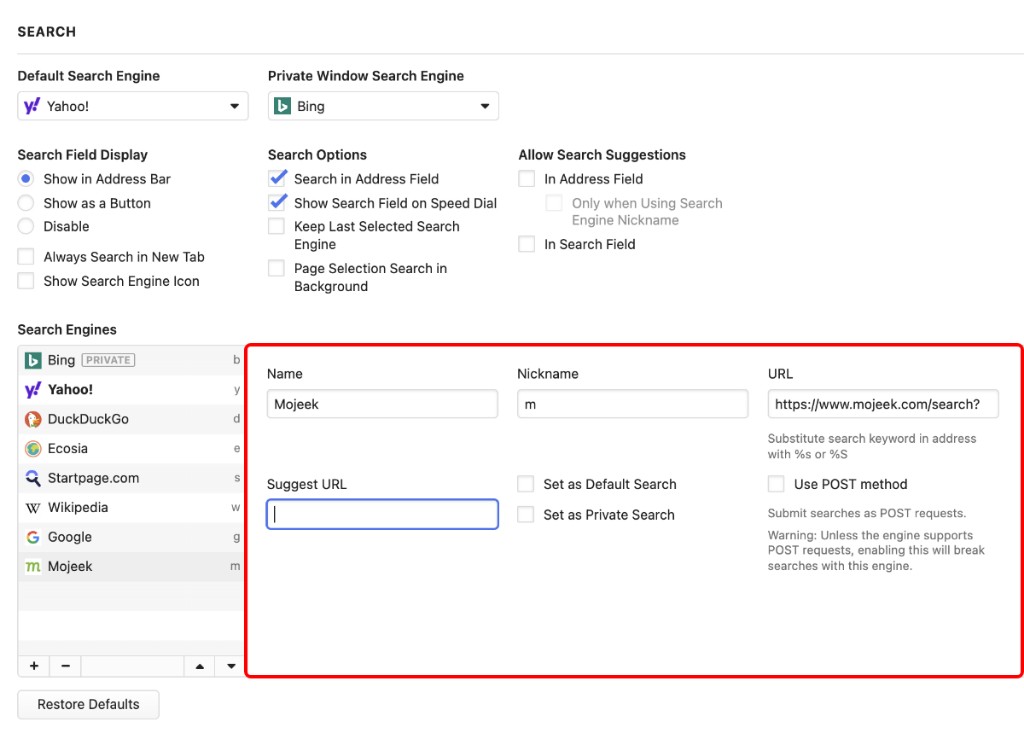Allow suggestions In Address Field

[526, 179]
